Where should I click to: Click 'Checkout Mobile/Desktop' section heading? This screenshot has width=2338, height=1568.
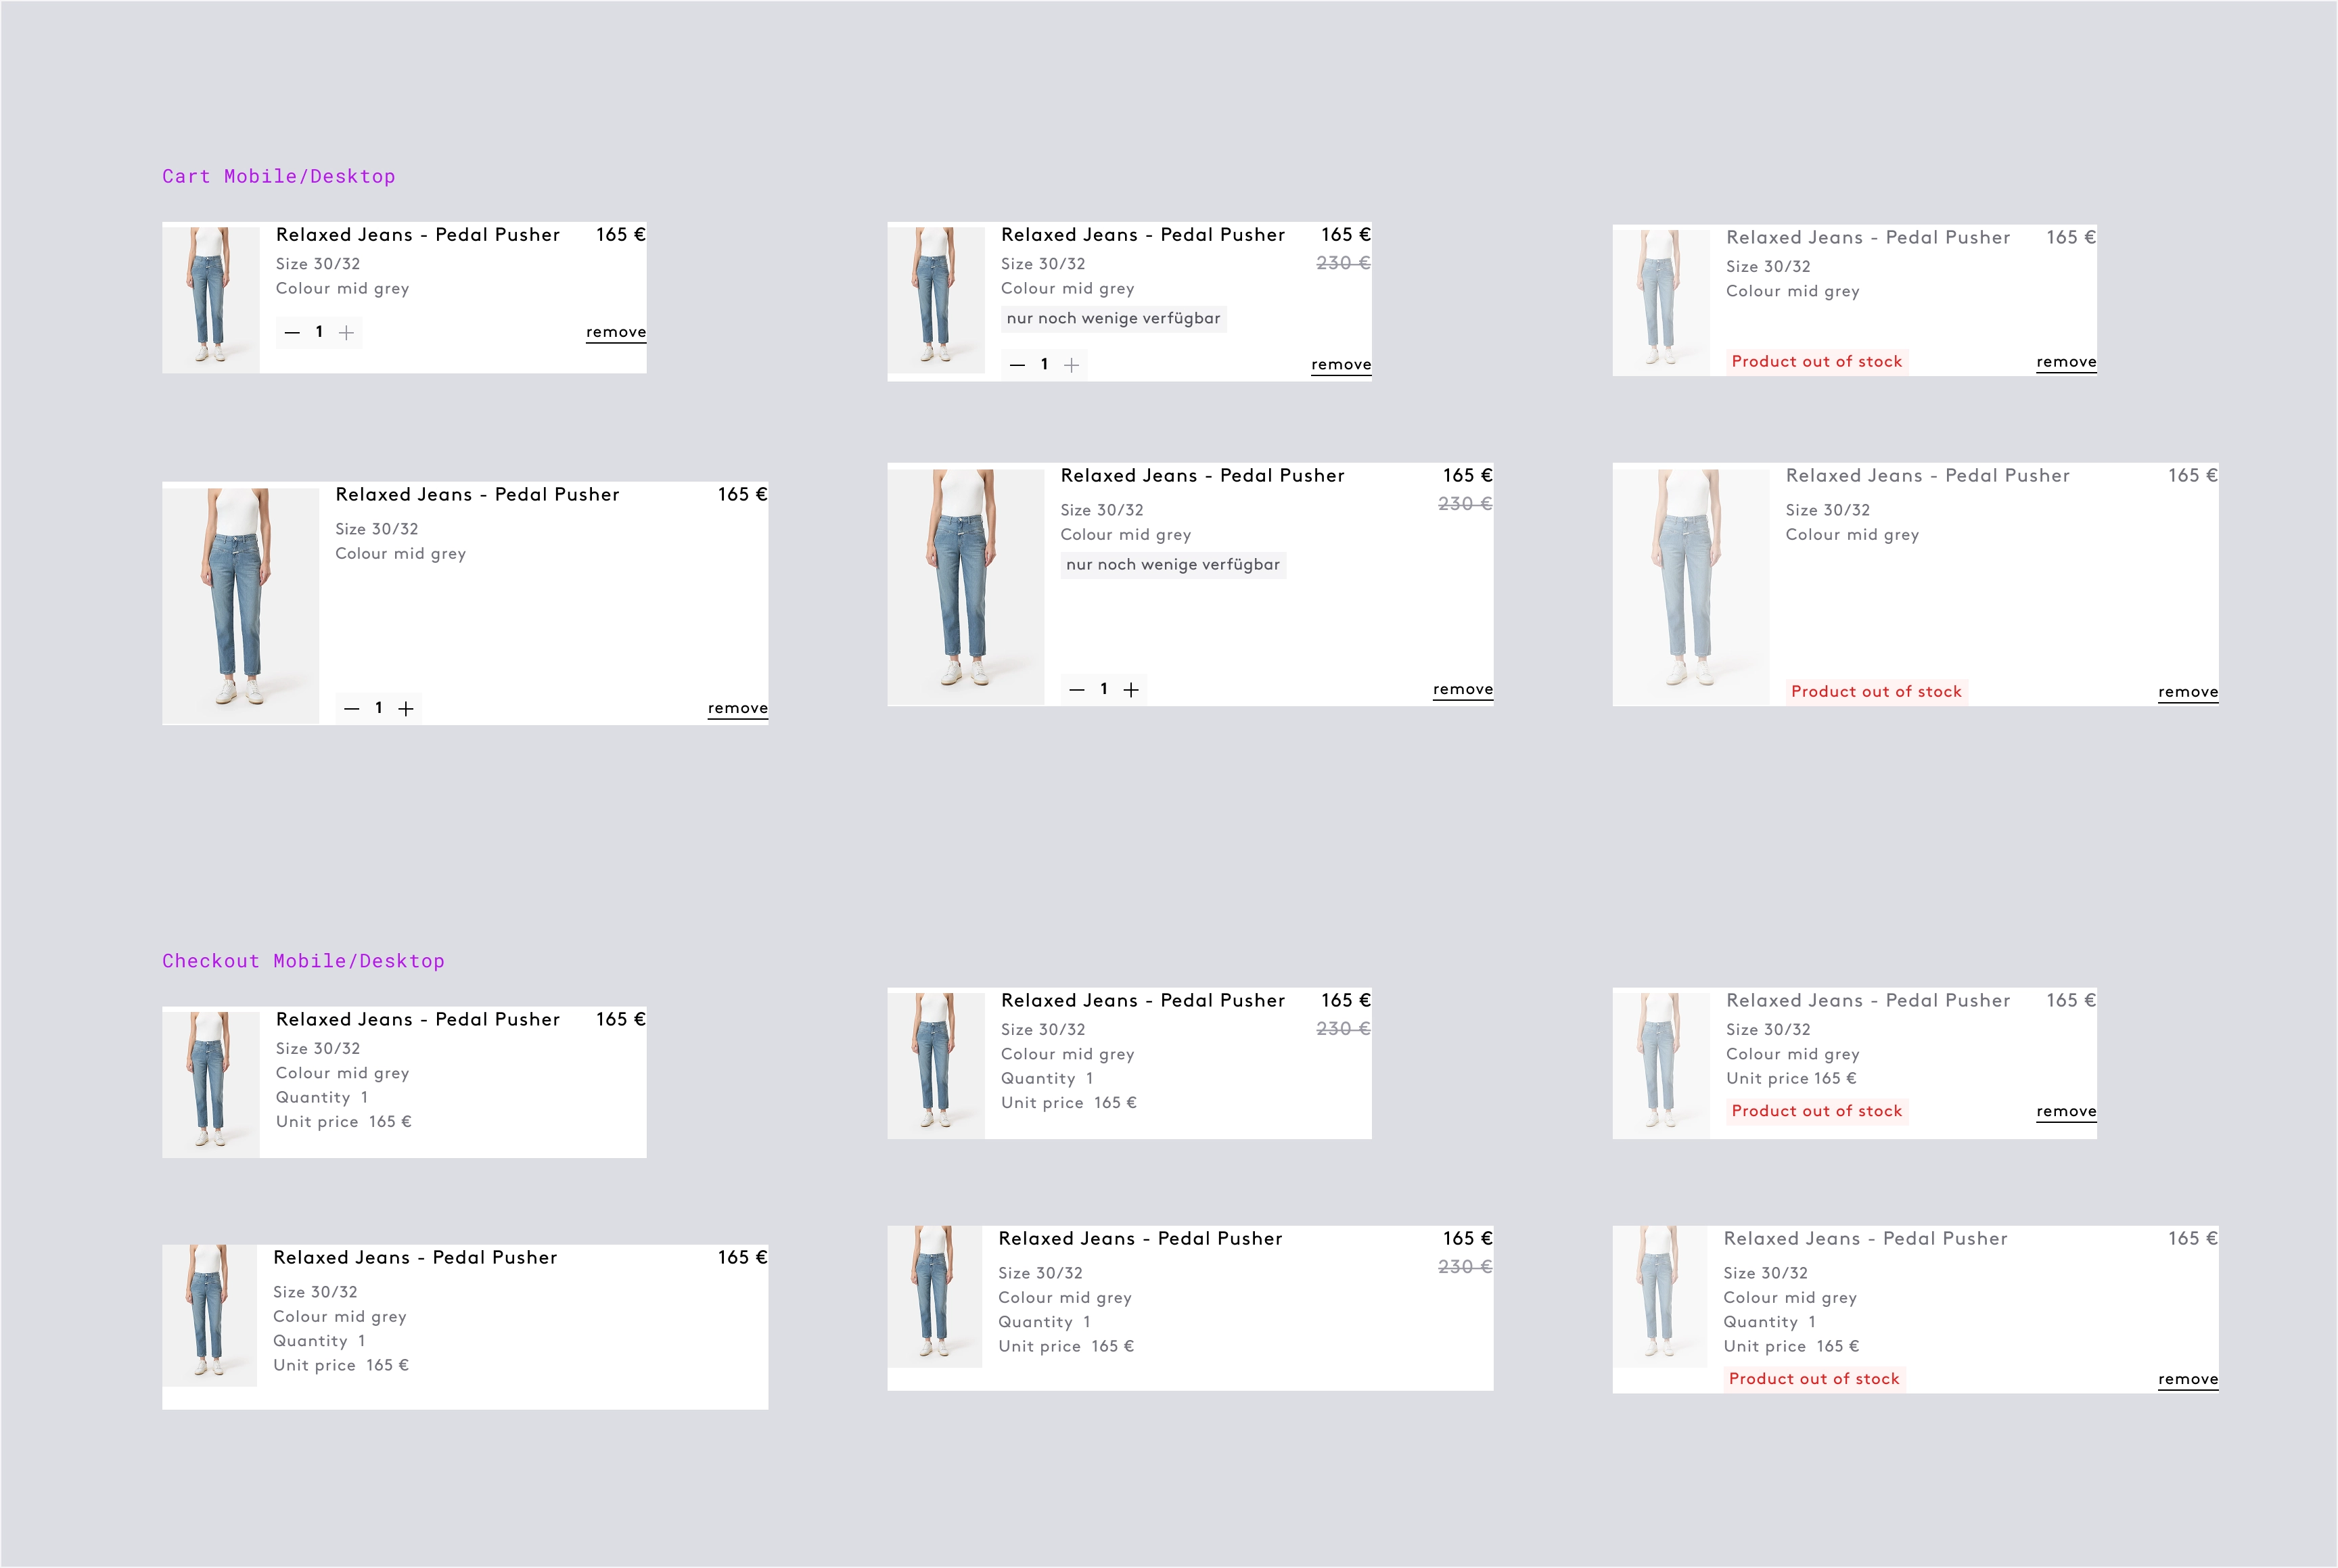pyautogui.click(x=303, y=961)
